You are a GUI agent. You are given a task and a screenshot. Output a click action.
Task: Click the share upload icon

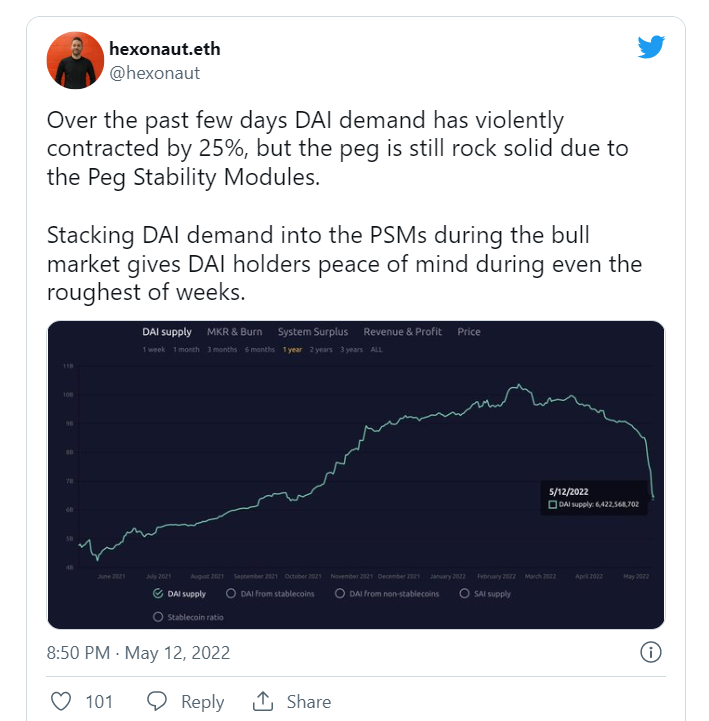(x=263, y=701)
